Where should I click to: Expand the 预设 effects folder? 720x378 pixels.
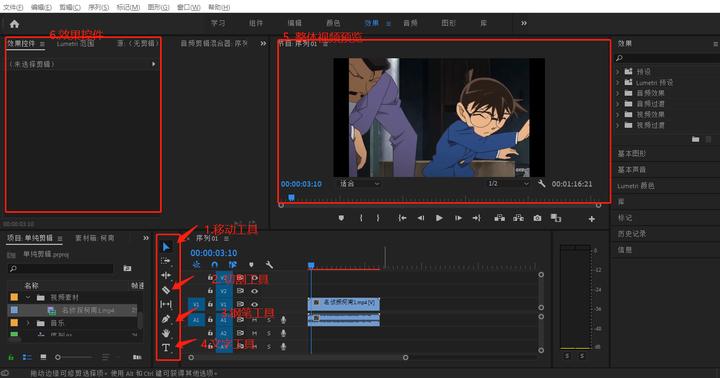(x=618, y=72)
